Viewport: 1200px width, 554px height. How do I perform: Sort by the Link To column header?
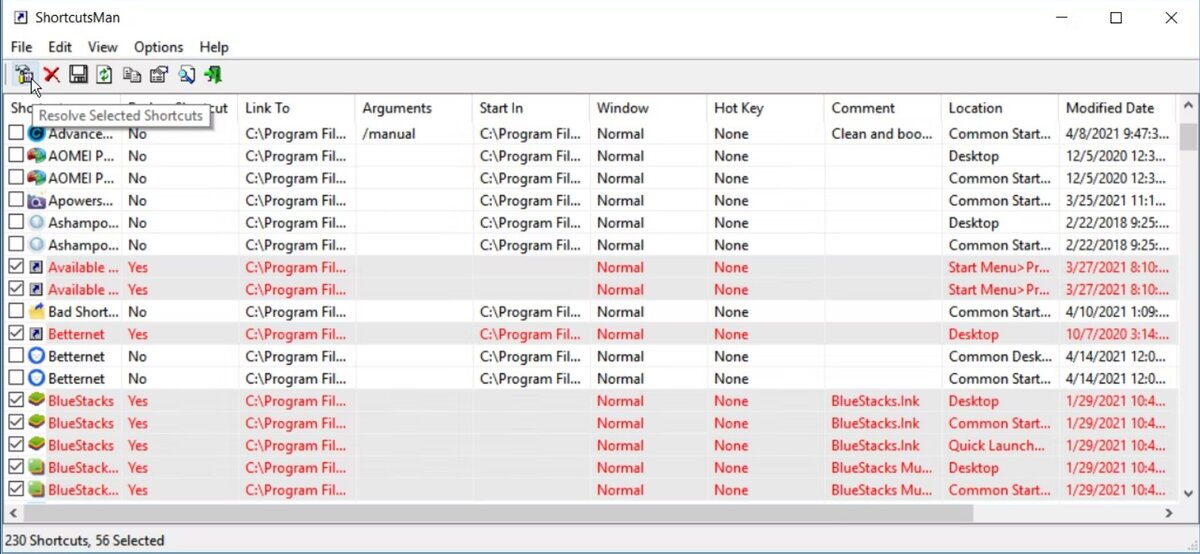(x=296, y=108)
